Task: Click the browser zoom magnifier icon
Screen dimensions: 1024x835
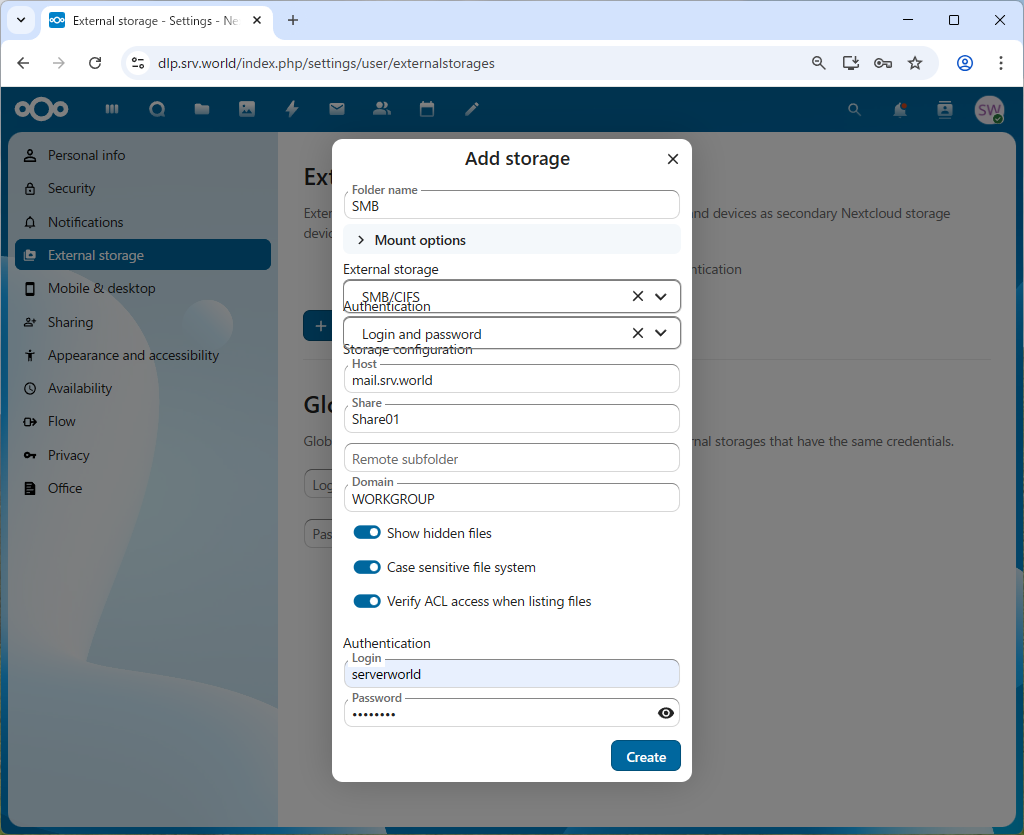Action: (x=818, y=63)
